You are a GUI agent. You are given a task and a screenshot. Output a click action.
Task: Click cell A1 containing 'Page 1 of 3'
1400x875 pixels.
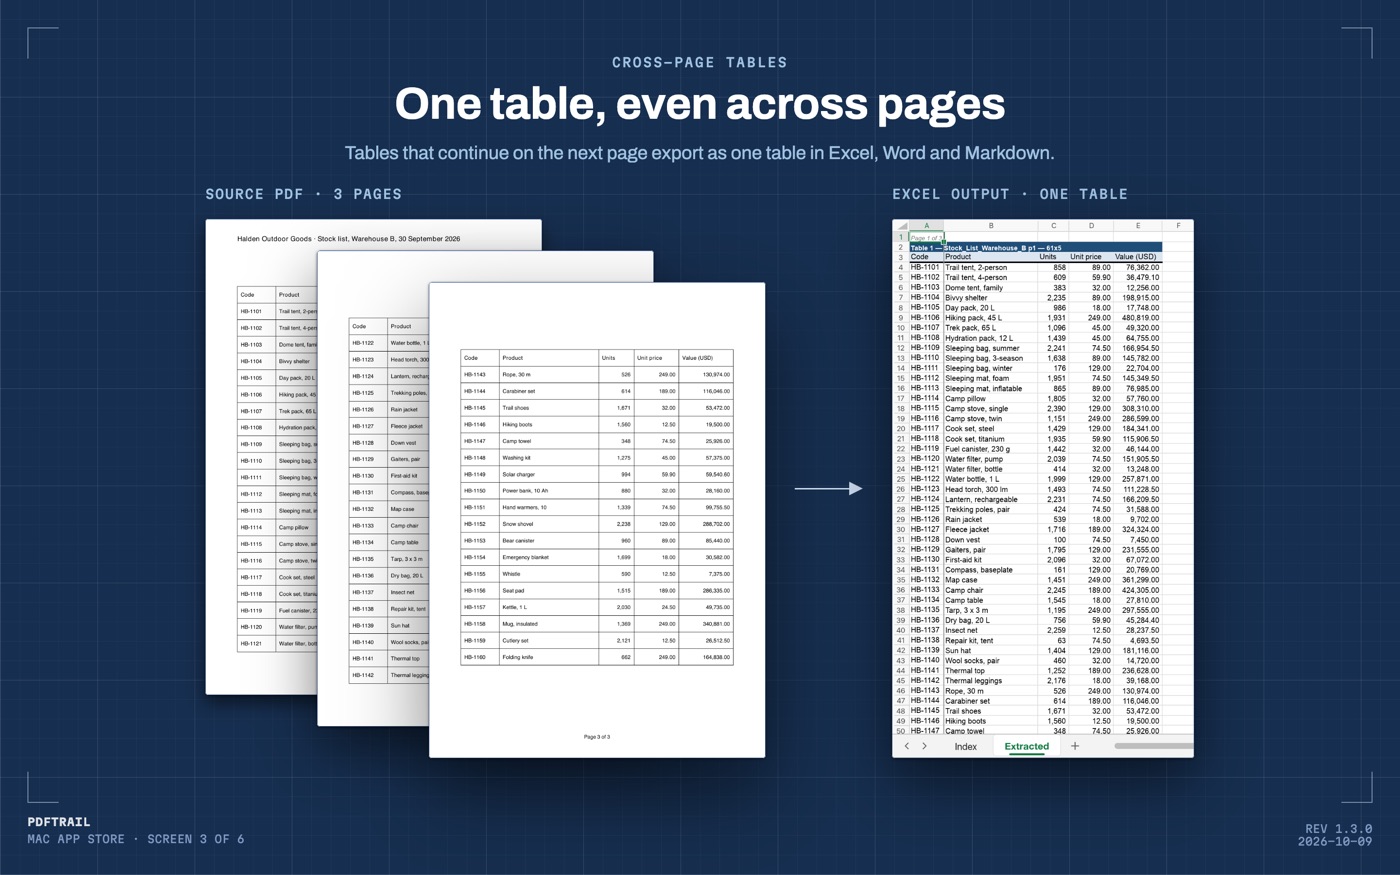tap(926, 238)
